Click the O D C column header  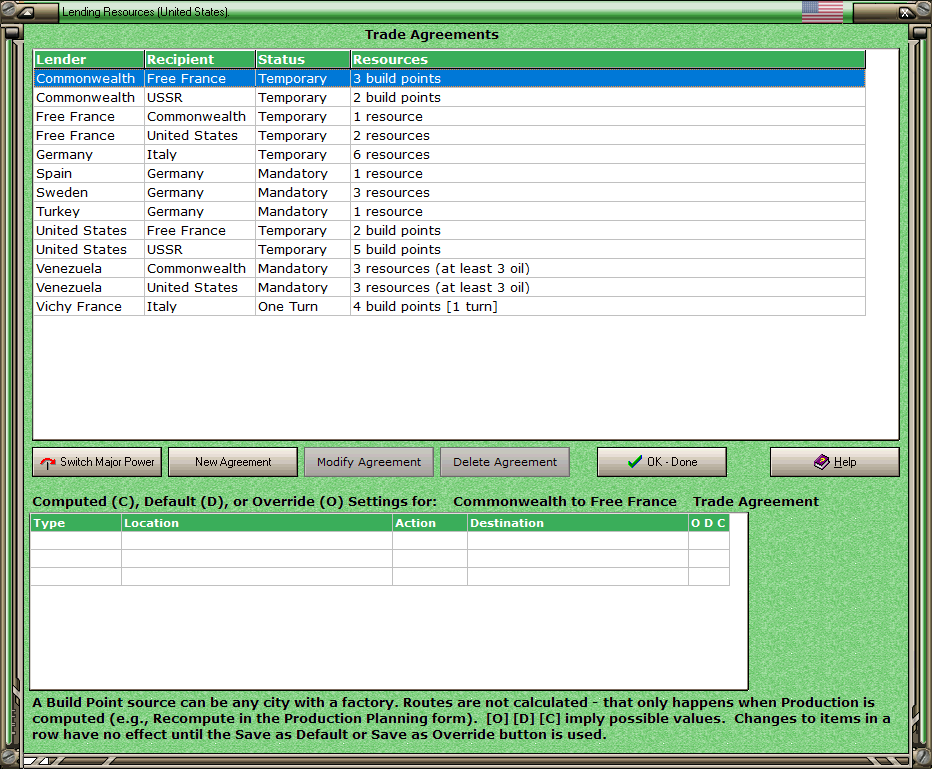click(709, 523)
